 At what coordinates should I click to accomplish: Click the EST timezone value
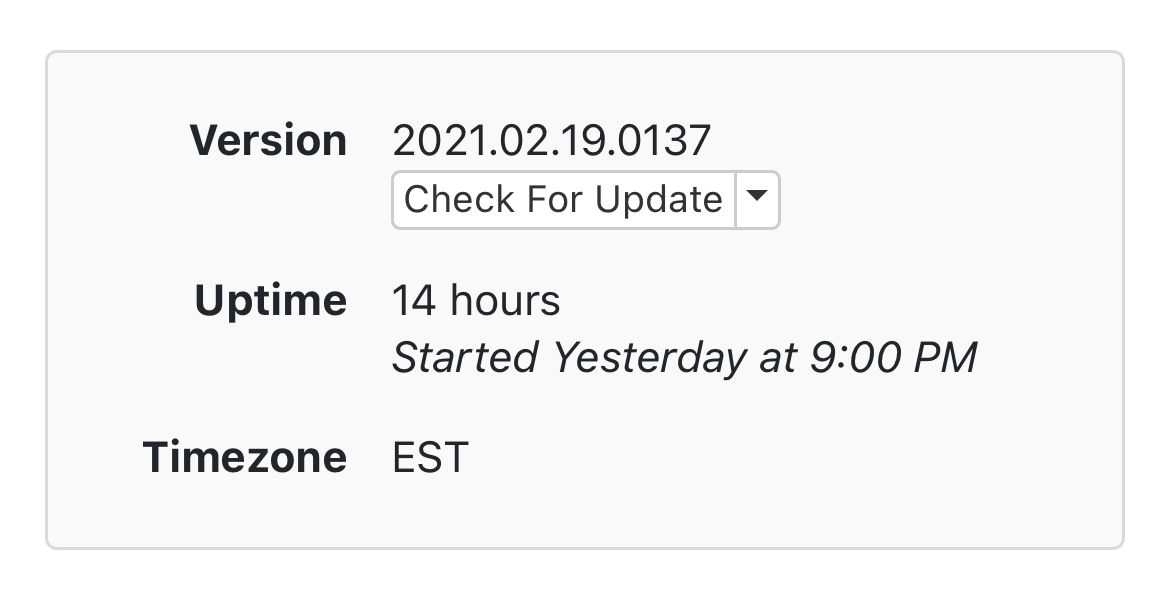click(x=430, y=458)
